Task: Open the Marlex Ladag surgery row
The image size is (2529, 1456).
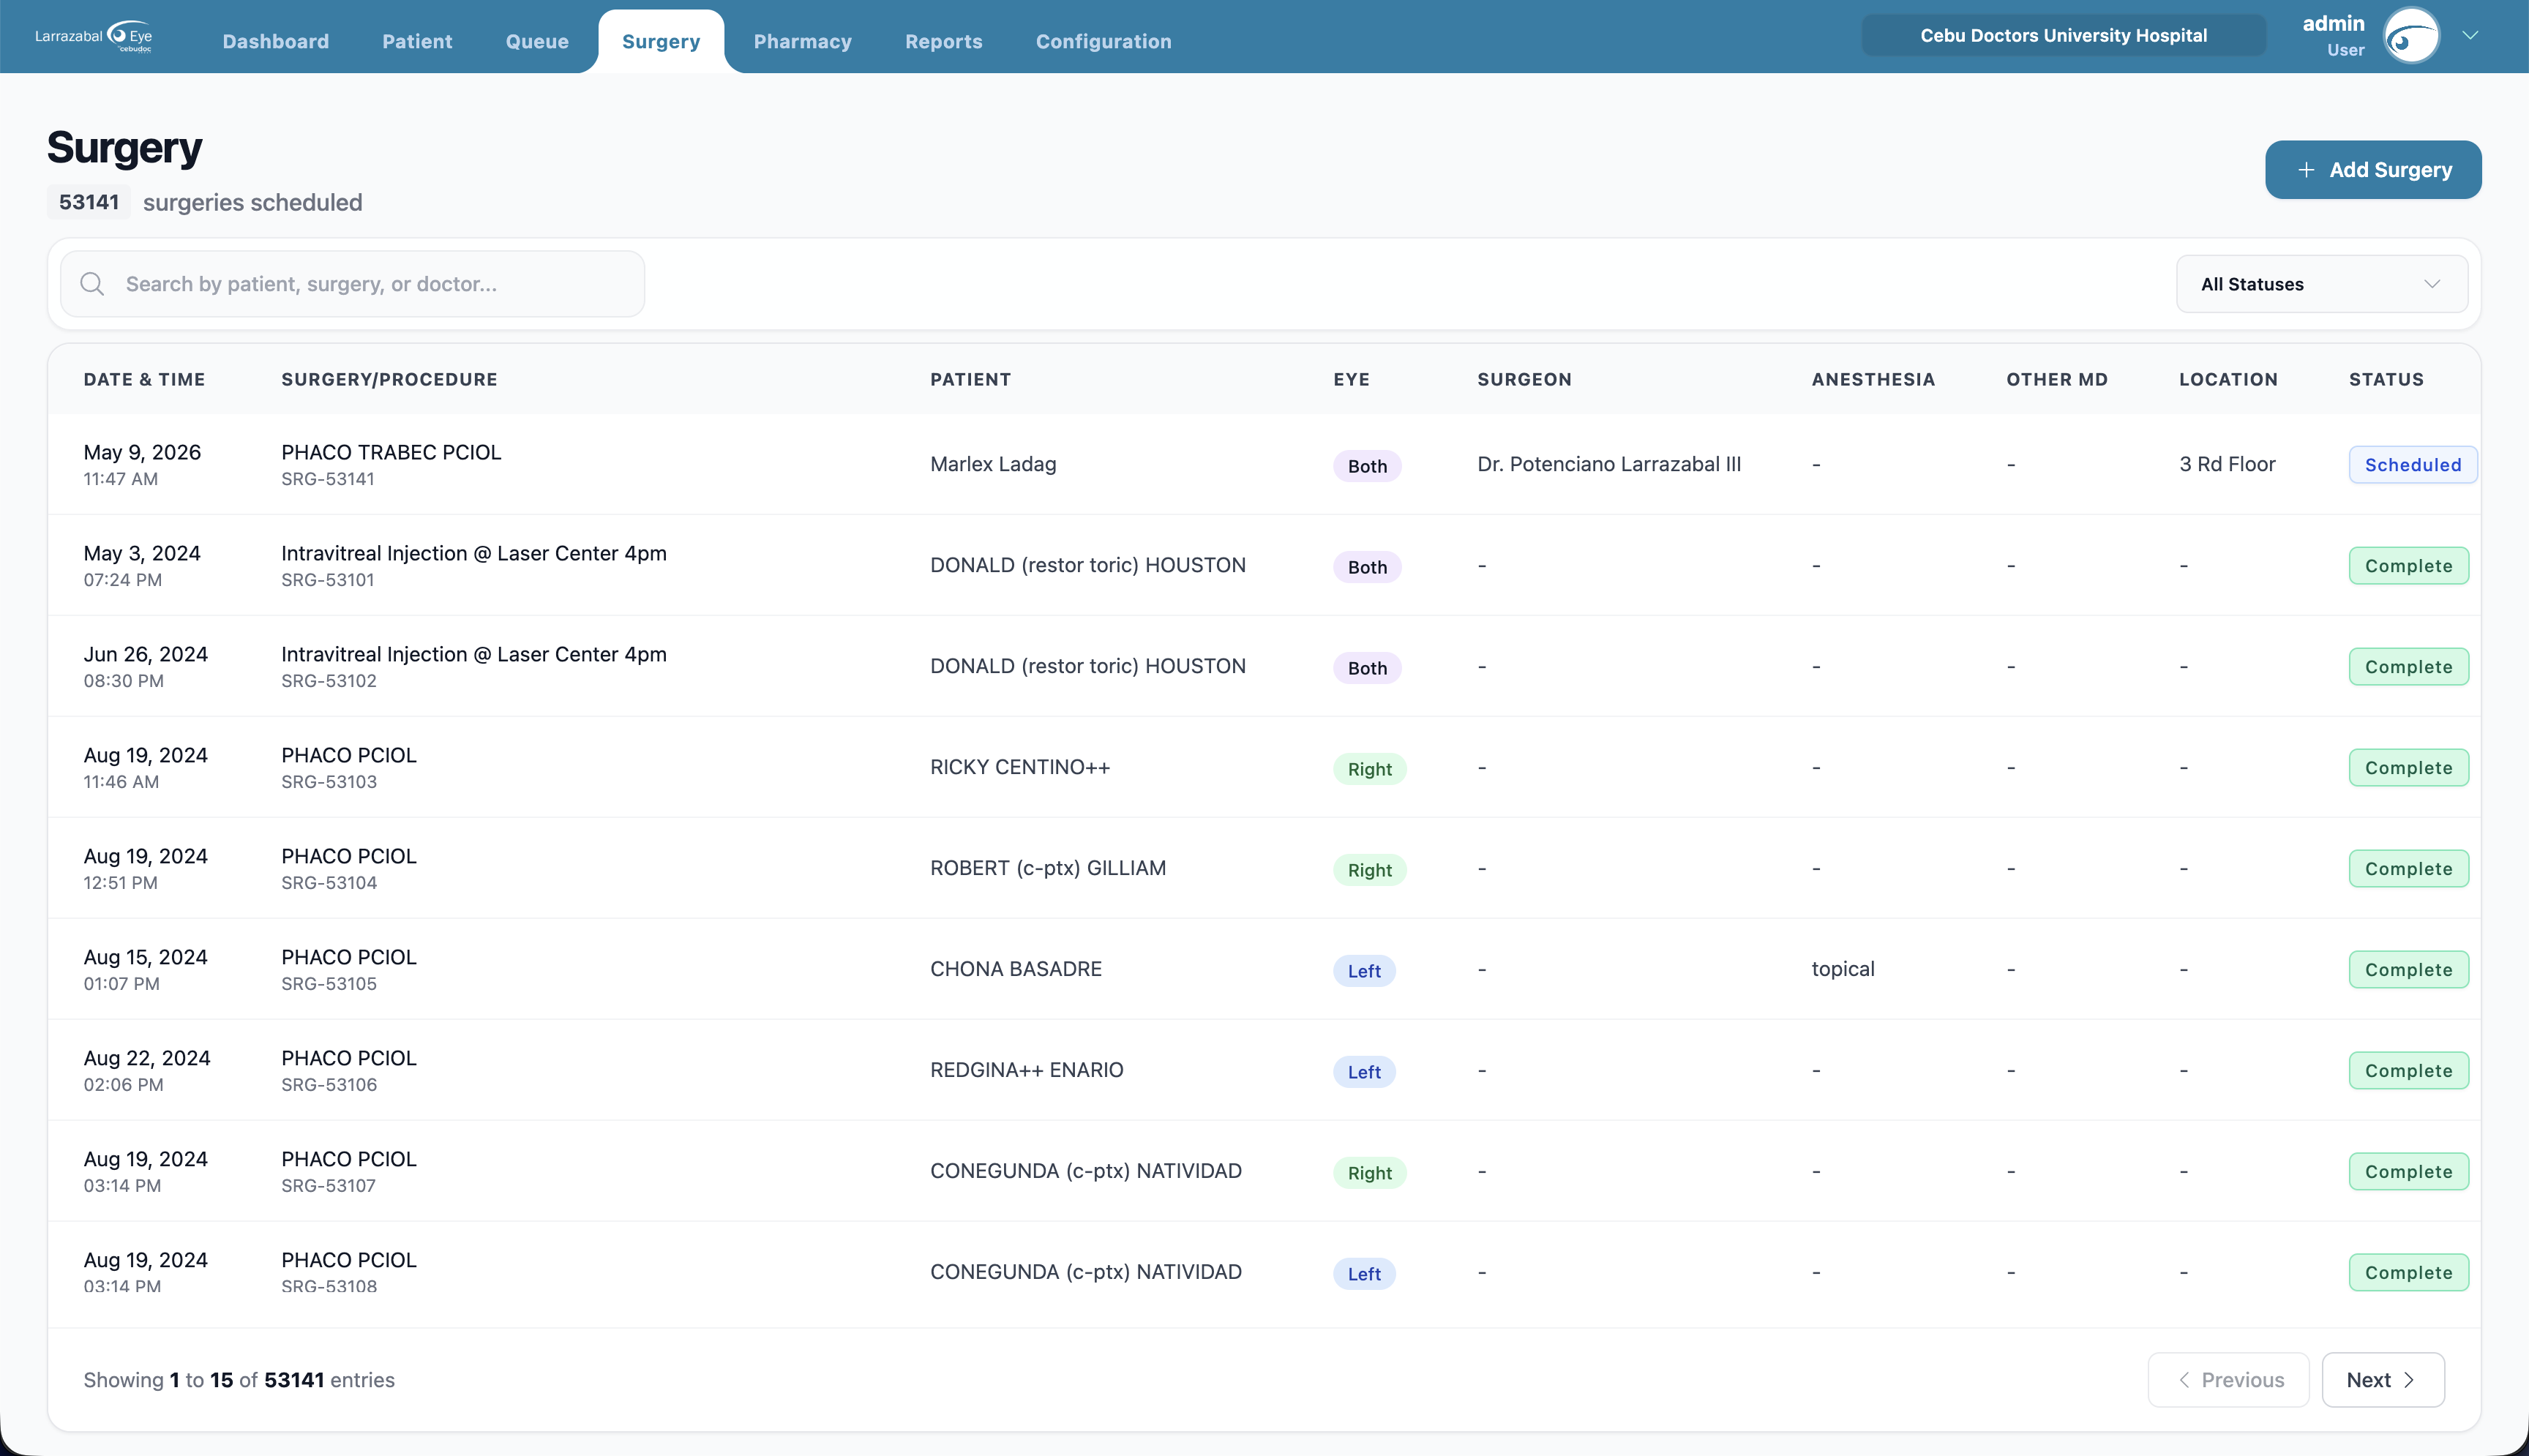Action: pyautogui.click(x=1264, y=465)
